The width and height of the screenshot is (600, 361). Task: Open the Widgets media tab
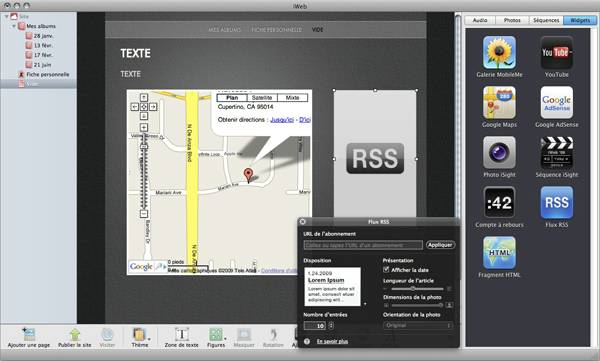click(x=580, y=20)
